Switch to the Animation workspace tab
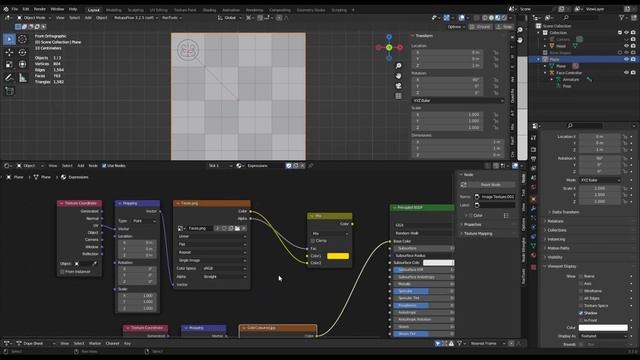Viewport: 640px width, 360px height. [231, 10]
